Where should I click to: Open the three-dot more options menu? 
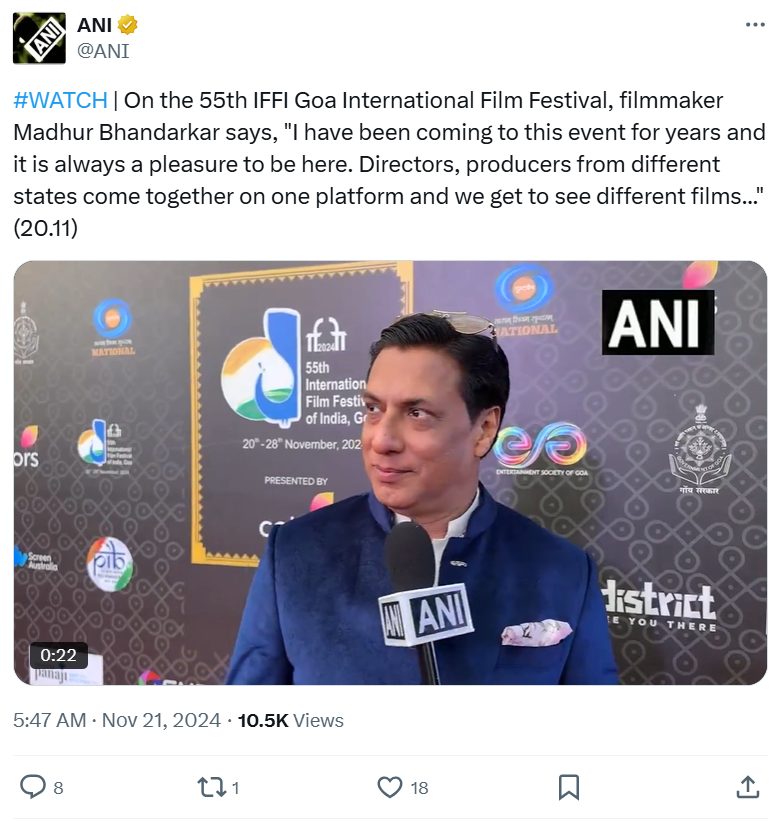[x=755, y=25]
